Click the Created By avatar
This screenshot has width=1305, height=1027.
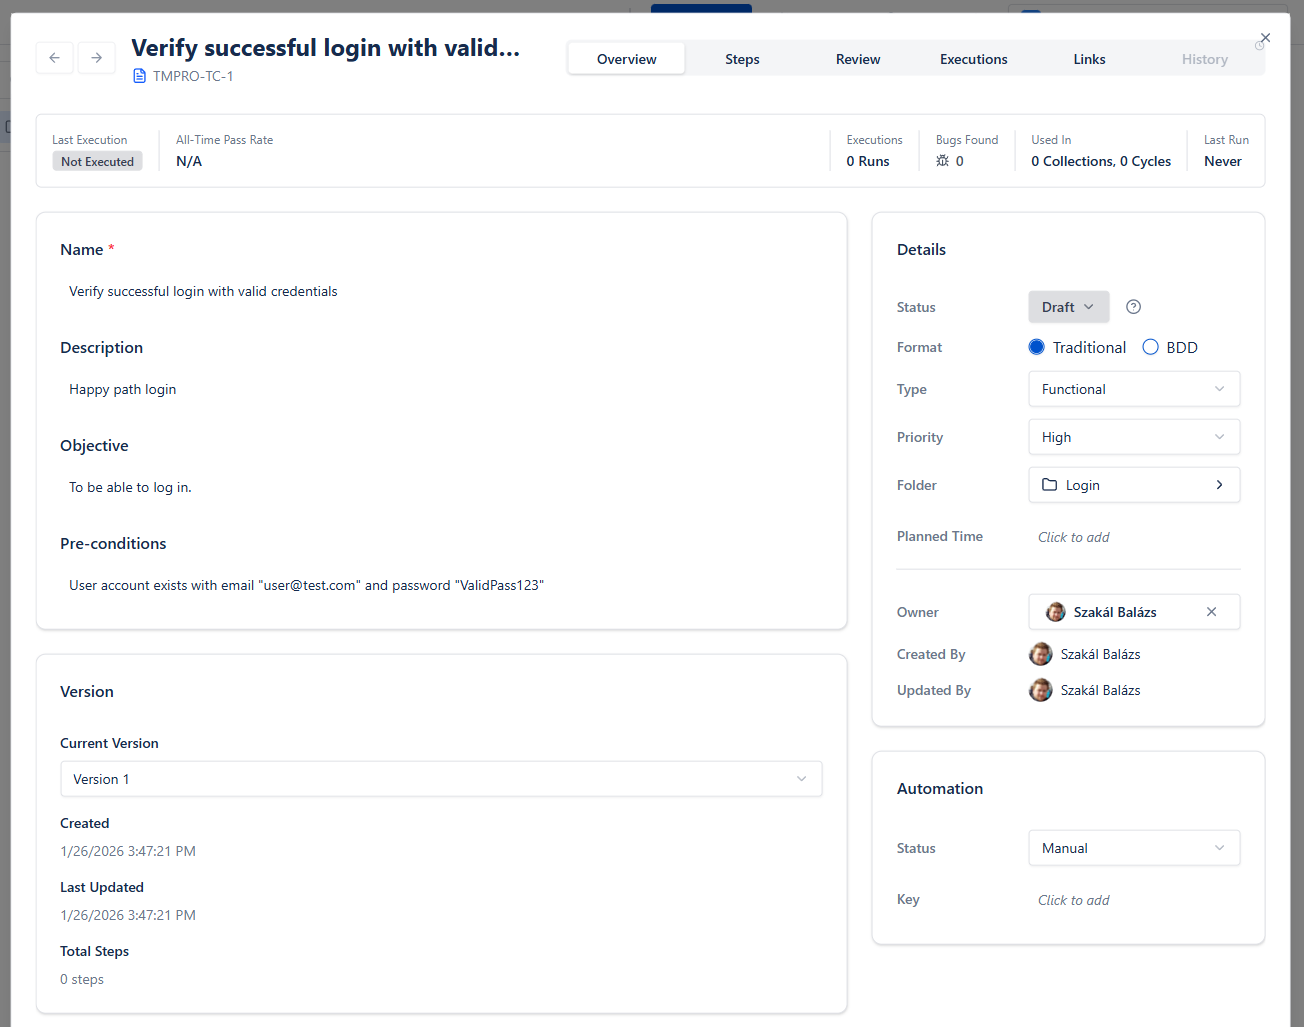click(1040, 653)
